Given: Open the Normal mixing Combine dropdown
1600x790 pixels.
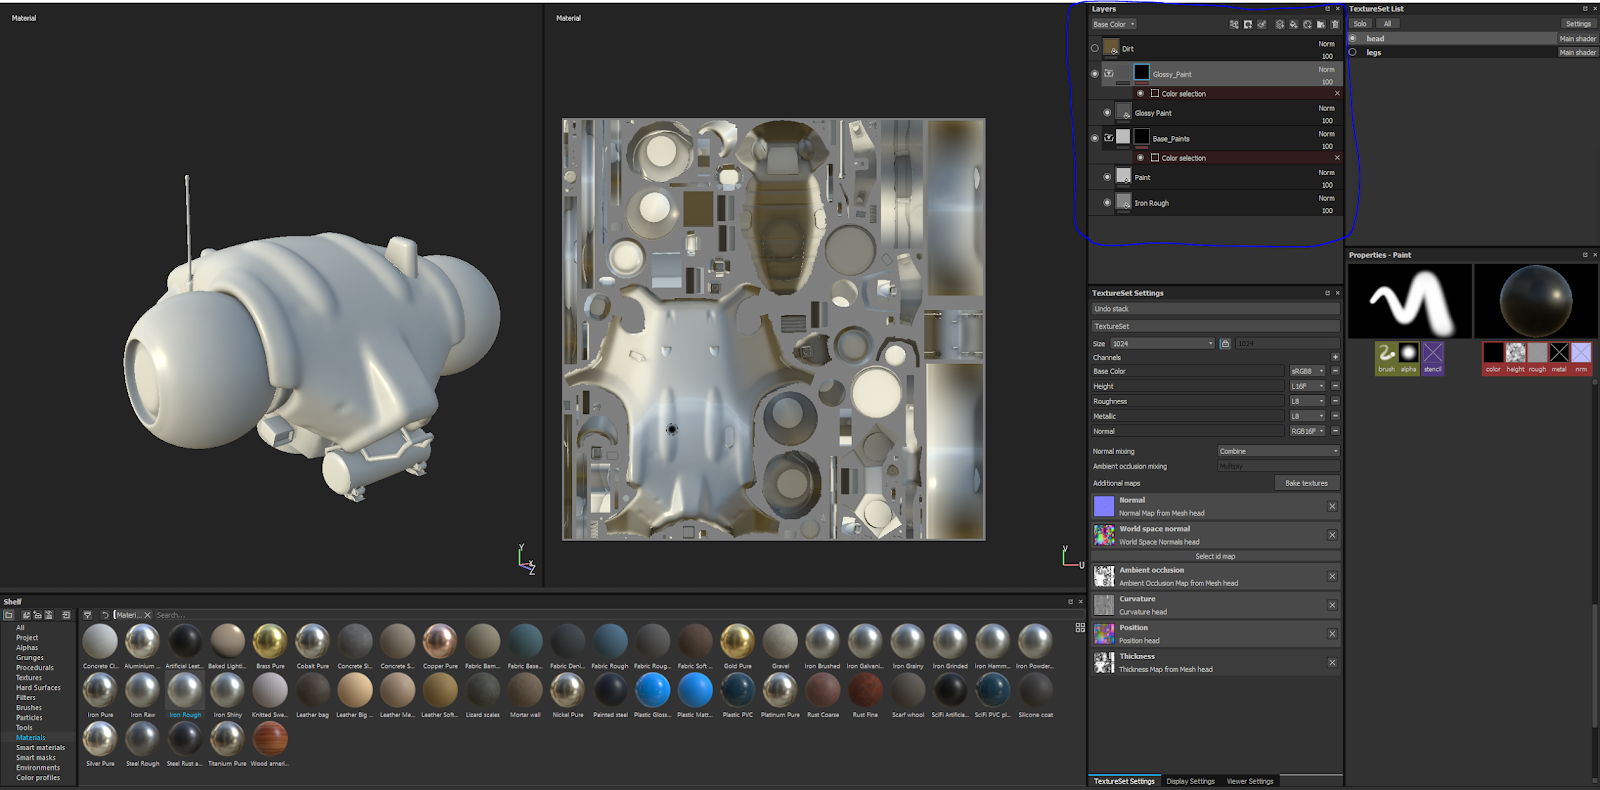Looking at the screenshot, I should click(1278, 451).
